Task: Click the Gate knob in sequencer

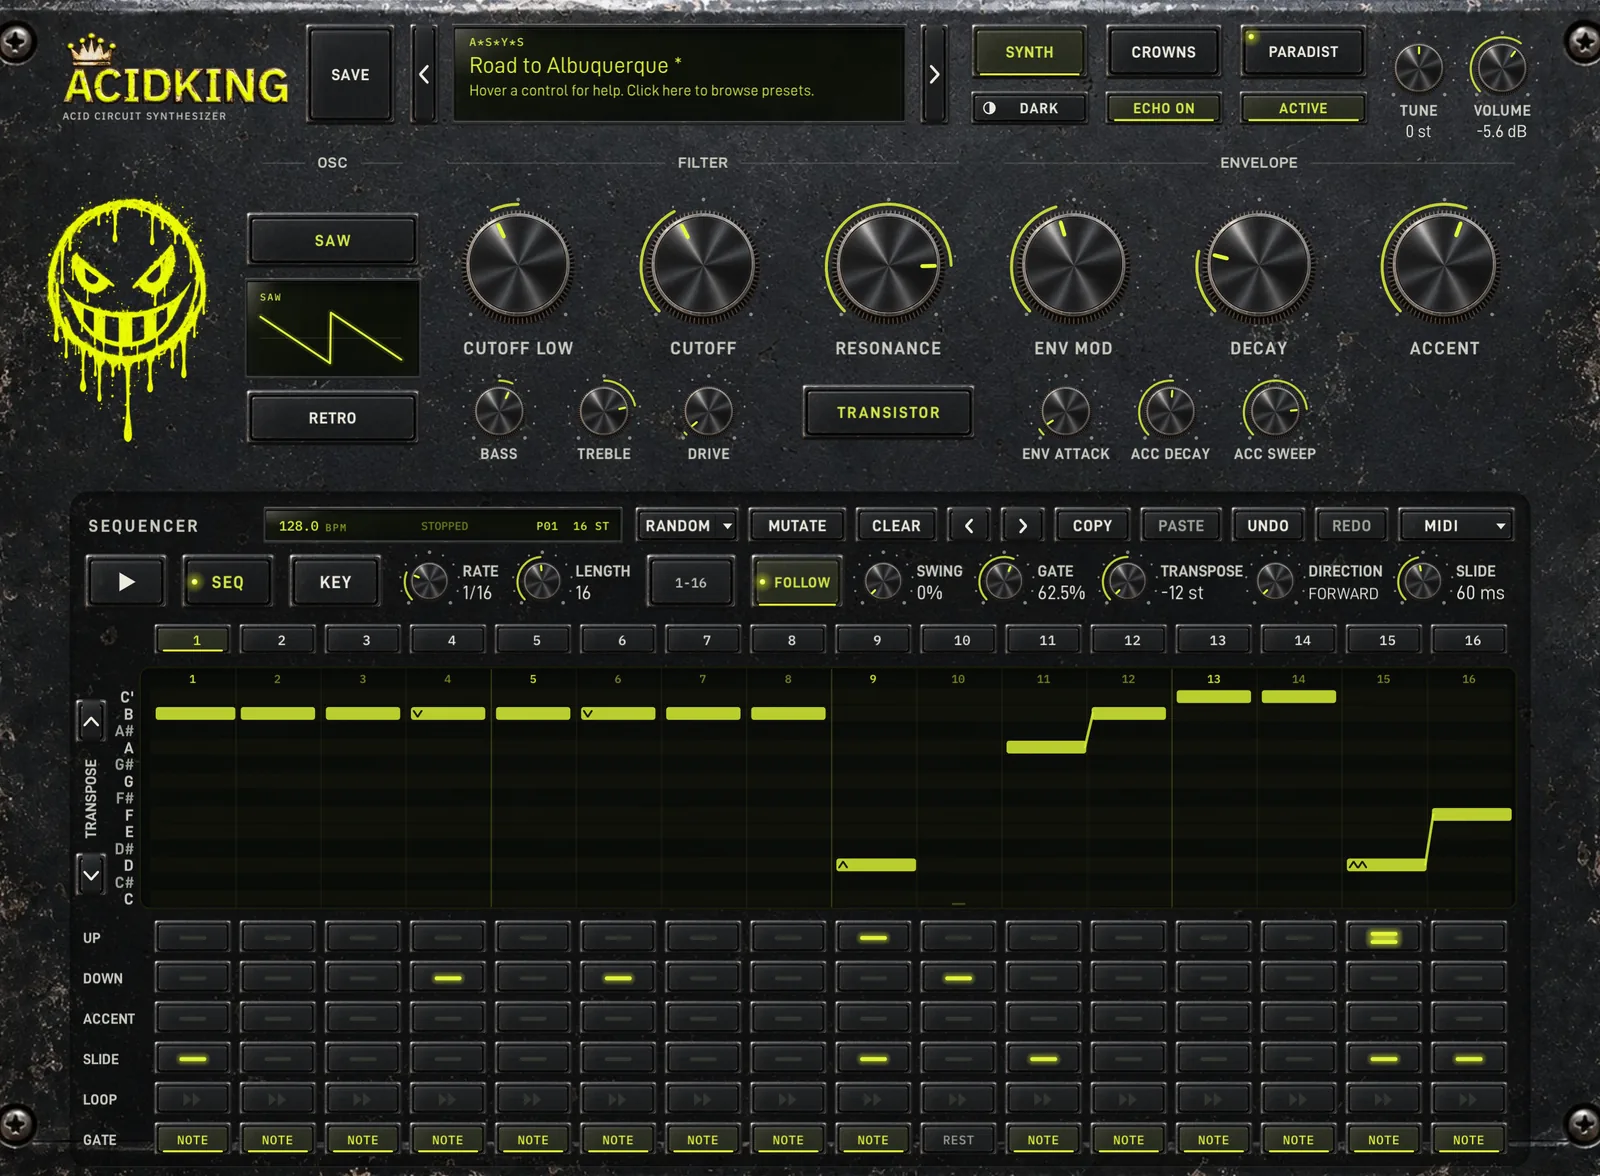Action: click(1002, 581)
